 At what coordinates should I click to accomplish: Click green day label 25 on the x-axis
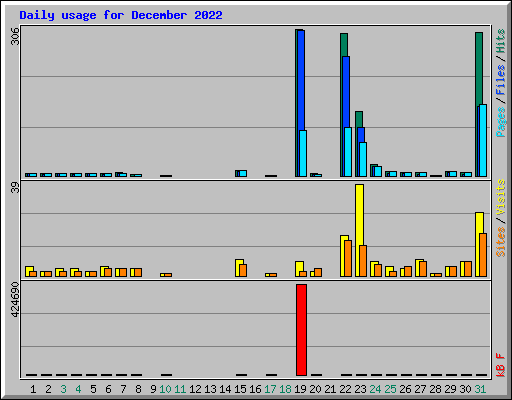[390, 389]
